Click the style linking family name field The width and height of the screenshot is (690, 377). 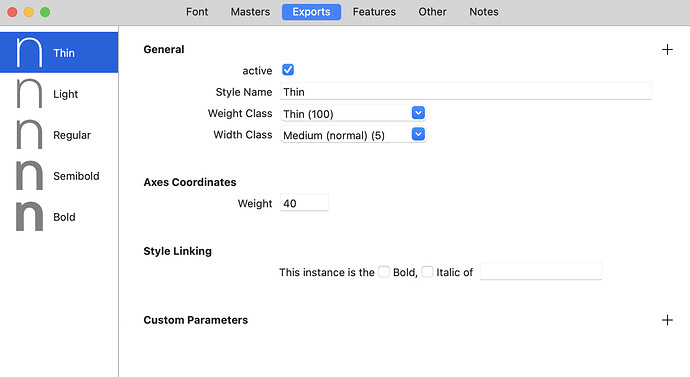pos(541,271)
